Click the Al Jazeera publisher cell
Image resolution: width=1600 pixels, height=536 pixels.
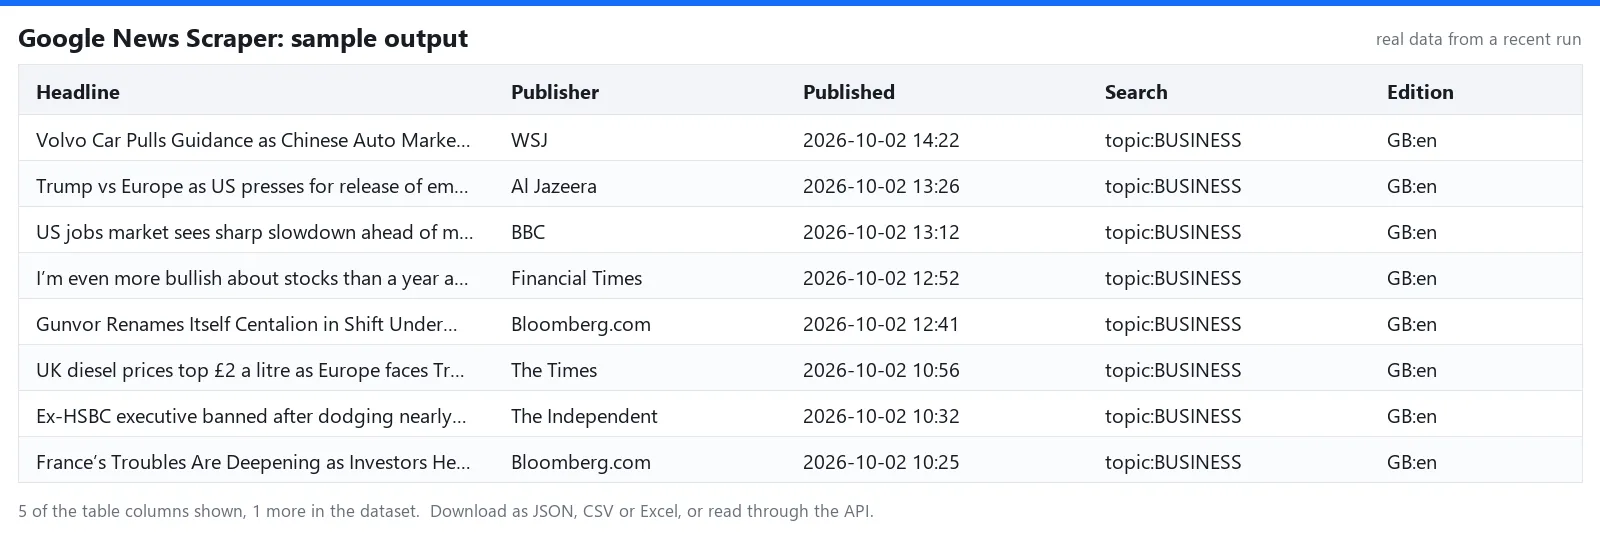point(554,186)
